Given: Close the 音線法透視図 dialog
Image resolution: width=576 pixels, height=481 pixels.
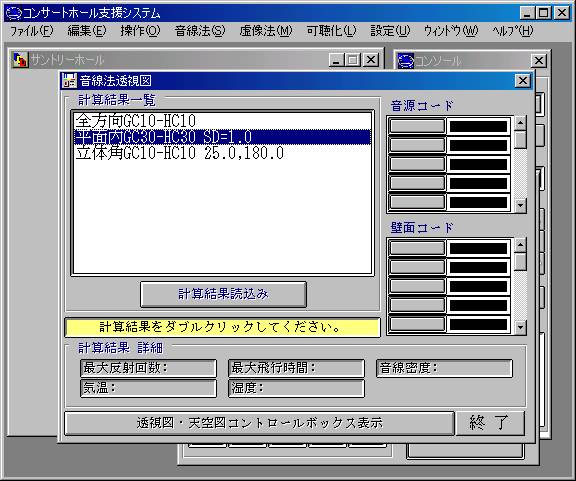Looking at the screenshot, I should 522,80.
